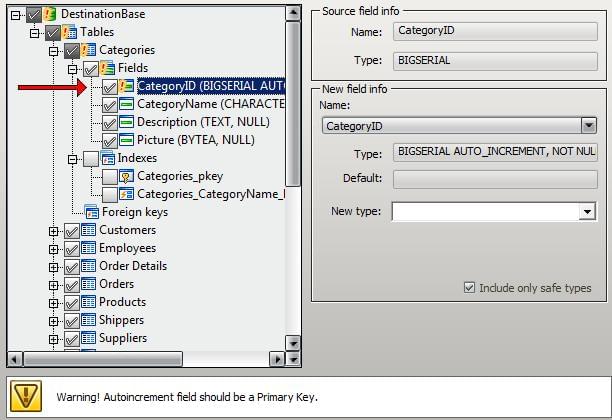Toggle Include only safe types checkbox
Image resolution: width=612 pixels, height=420 pixels.
[469, 288]
